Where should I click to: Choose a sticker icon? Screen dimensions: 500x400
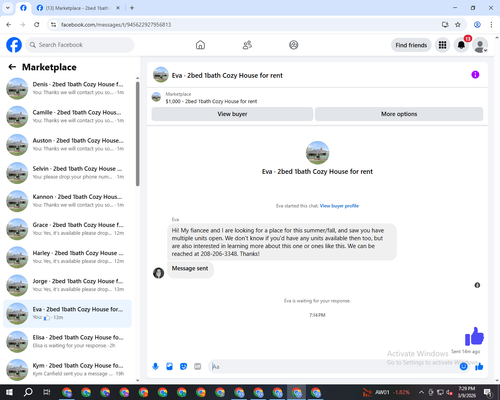coord(183,367)
